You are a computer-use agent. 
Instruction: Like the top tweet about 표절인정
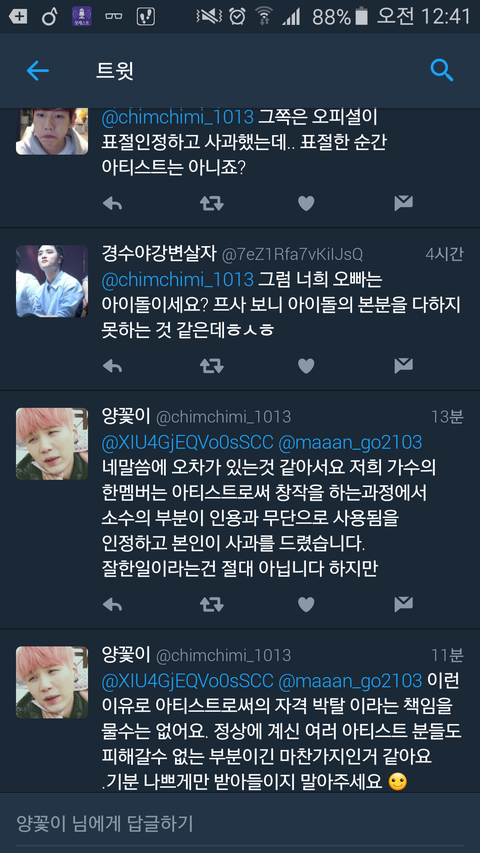point(306,203)
